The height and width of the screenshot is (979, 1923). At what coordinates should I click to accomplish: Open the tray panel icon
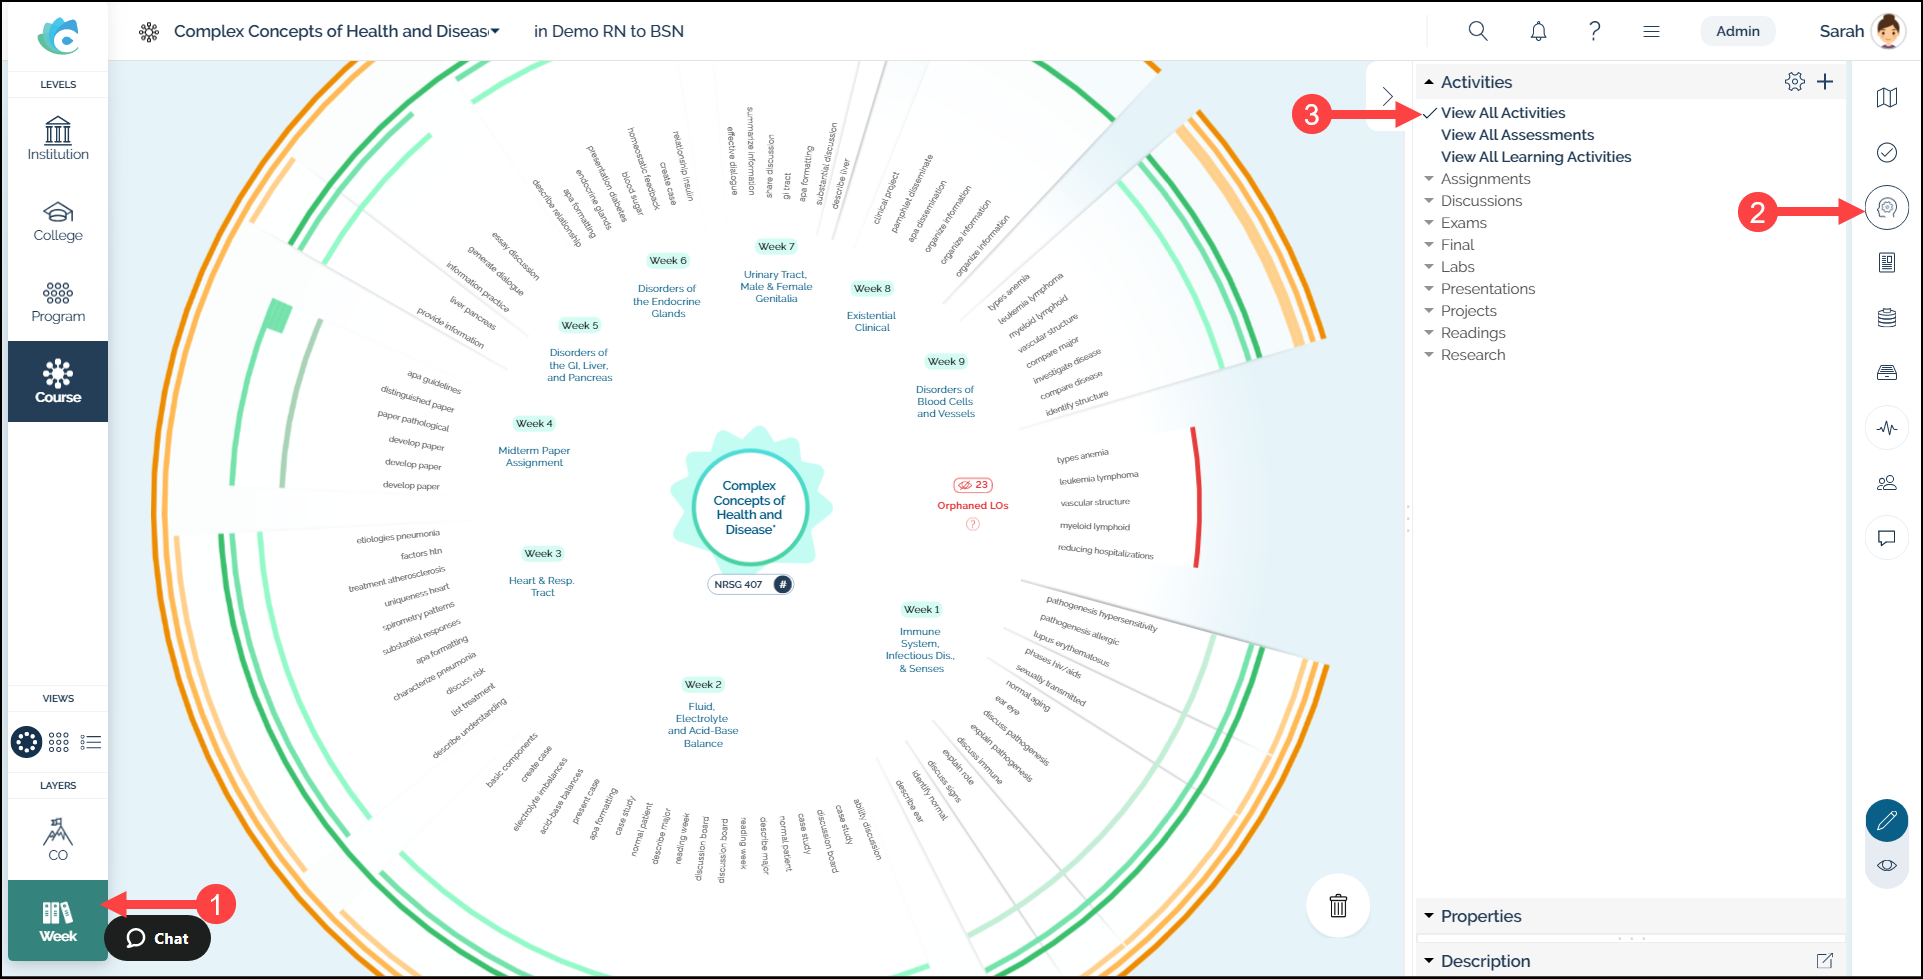(1887, 372)
